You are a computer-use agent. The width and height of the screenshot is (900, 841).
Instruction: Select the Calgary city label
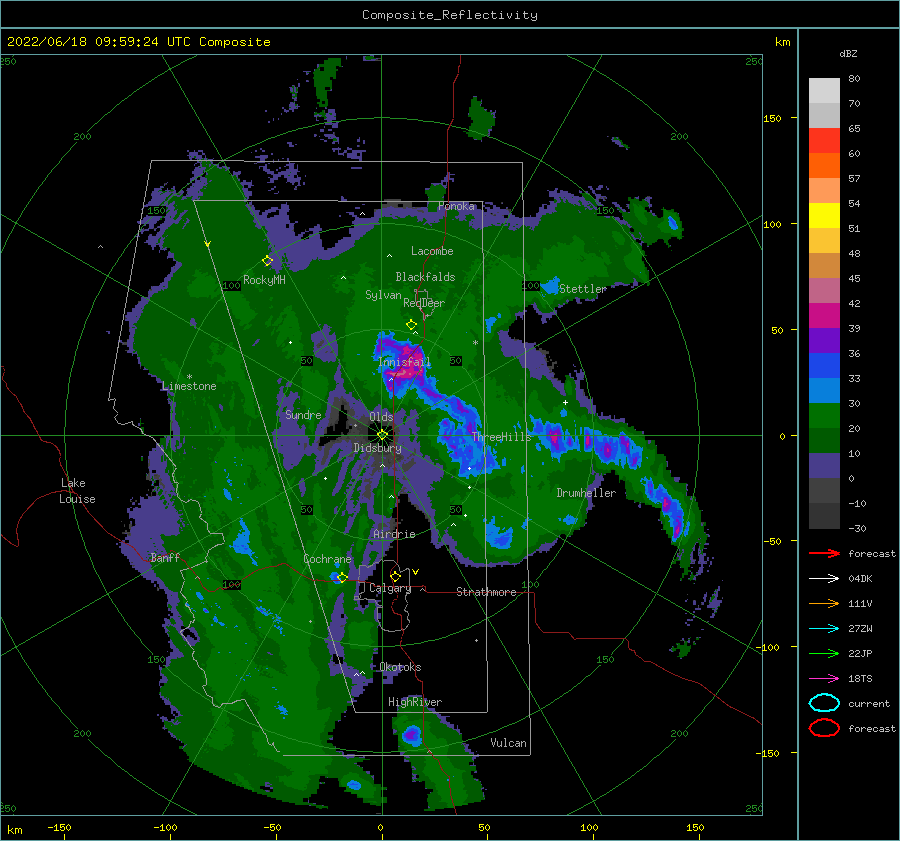point(390,588)
